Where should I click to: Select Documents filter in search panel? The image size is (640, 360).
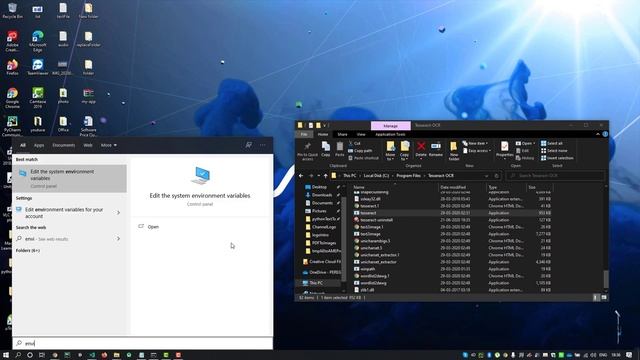point(64,145)
